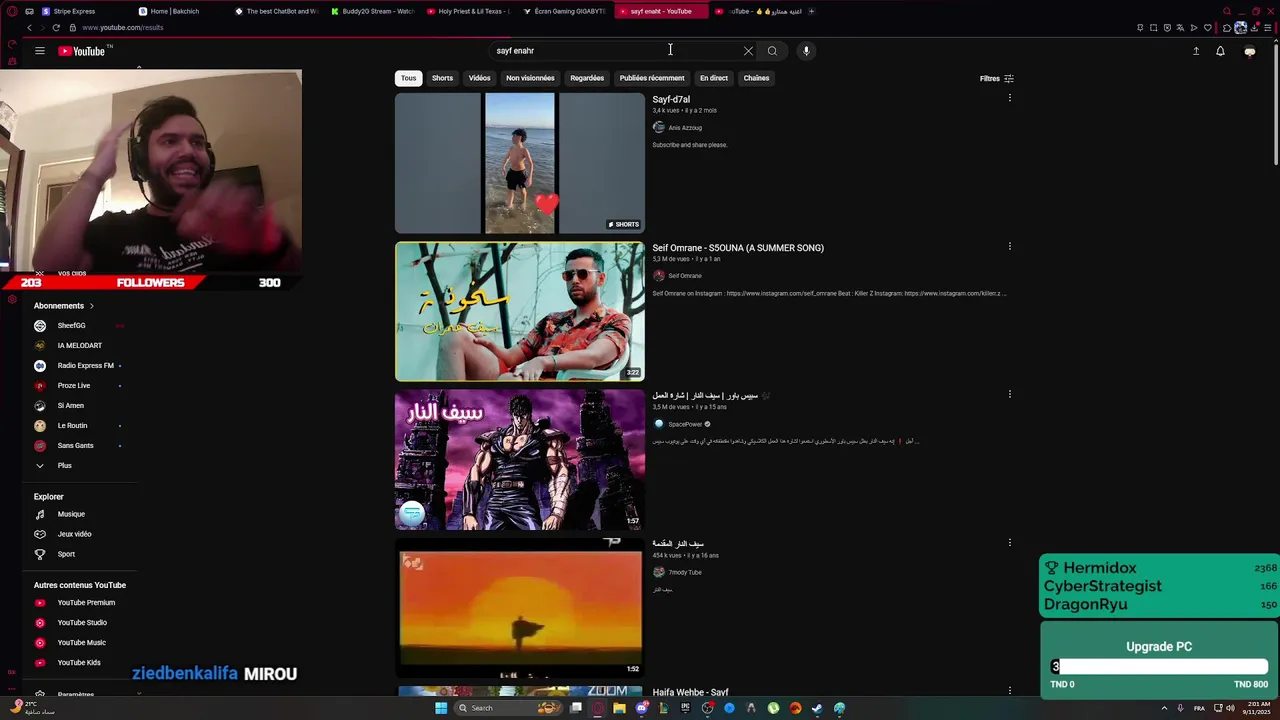Open the Seif Omrane S5OUNA thumbnail
Viewport: 1280px width, 720px height.
point(520,311)
